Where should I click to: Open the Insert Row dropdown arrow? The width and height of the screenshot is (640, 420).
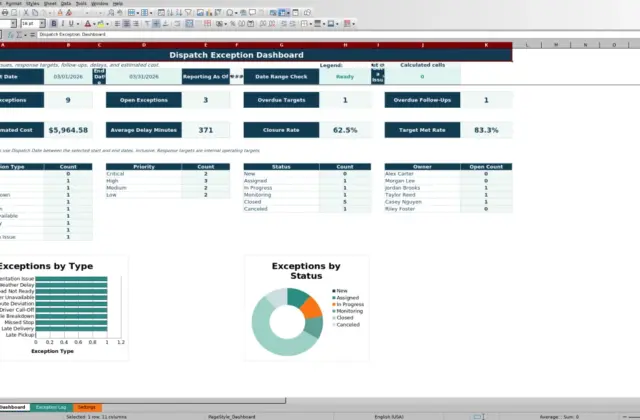138,13
